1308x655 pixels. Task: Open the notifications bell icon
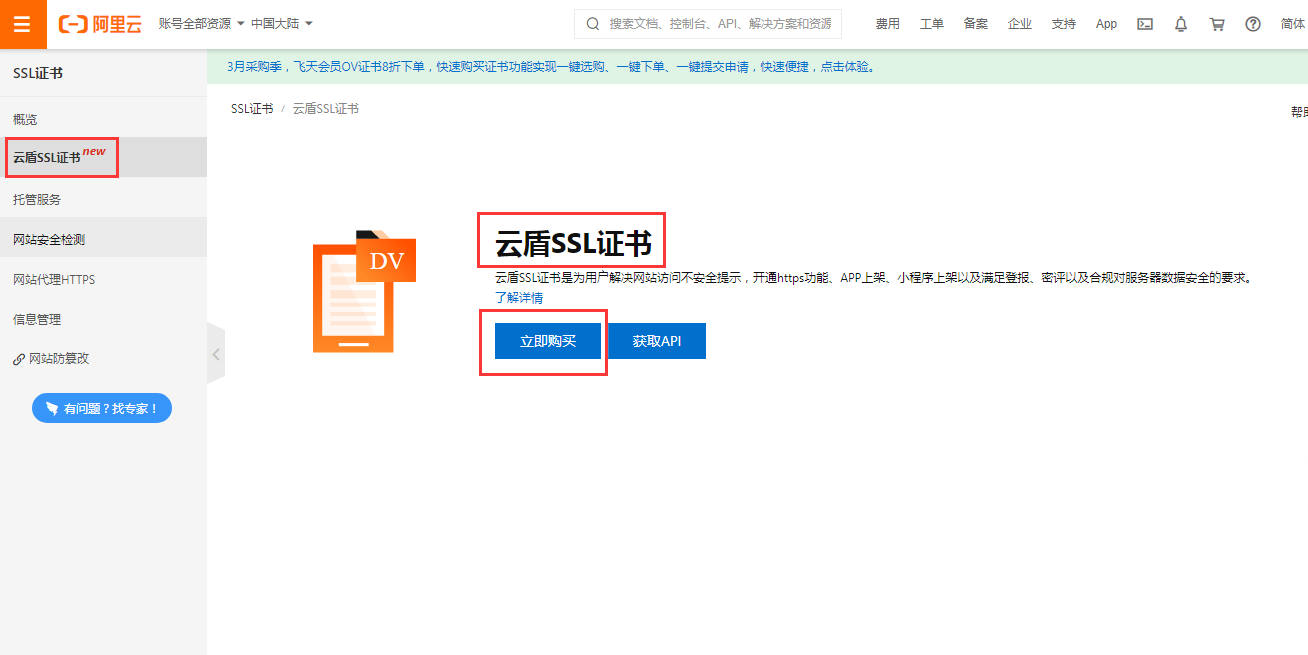[x=1181, y=24]
